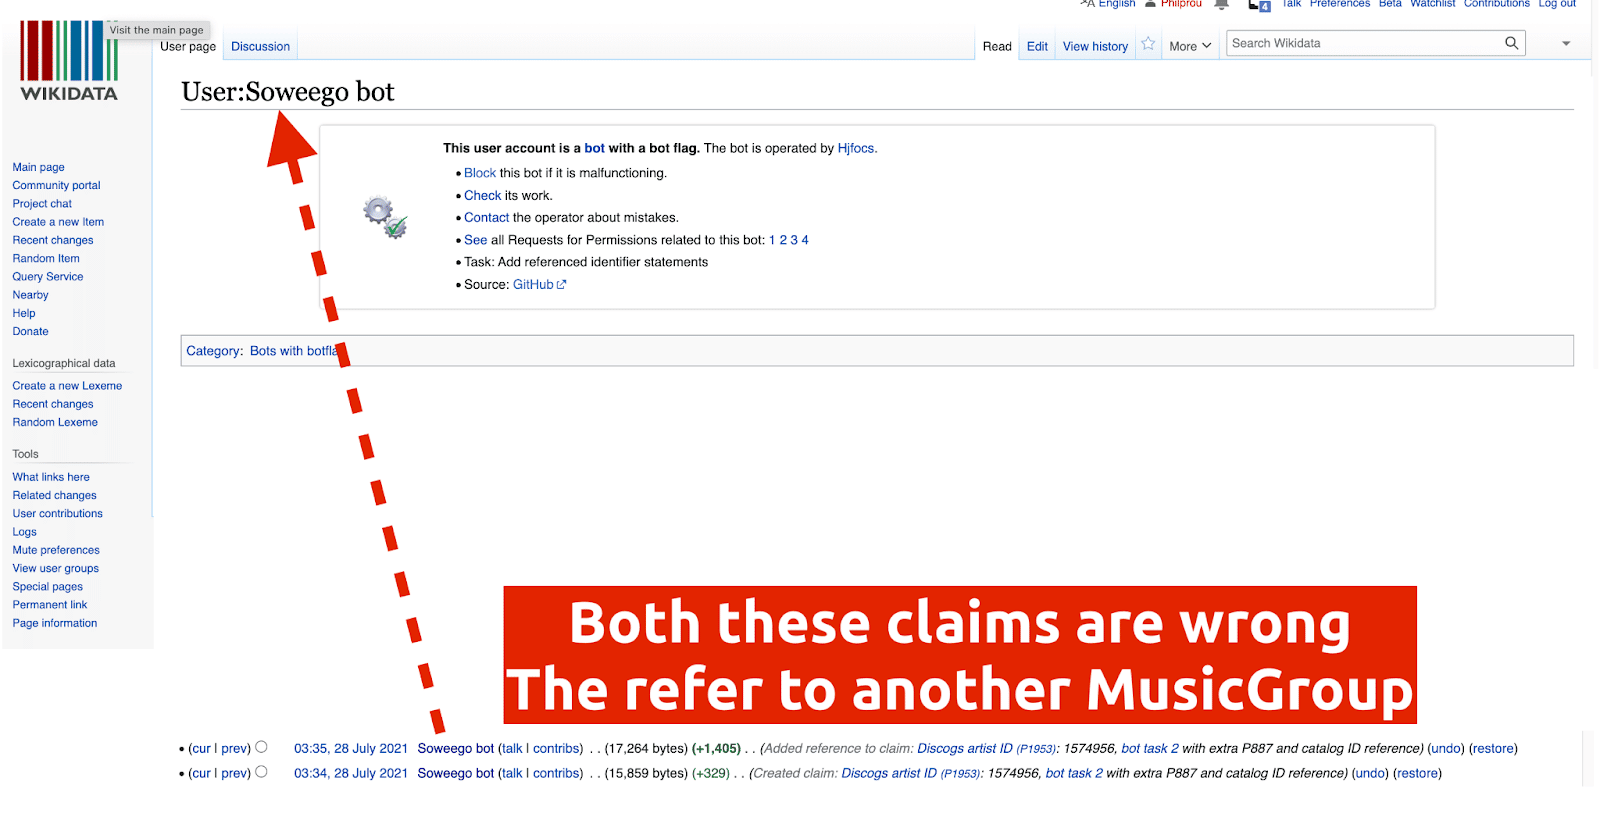This screenshot has height=824, width=1600.
Task: Click the gear bot icon image
Action: click(385, 217)
